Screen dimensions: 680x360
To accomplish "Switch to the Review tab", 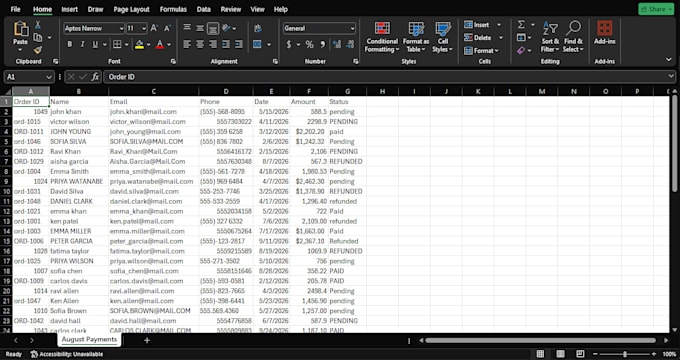I will click(x=231, y=9).
